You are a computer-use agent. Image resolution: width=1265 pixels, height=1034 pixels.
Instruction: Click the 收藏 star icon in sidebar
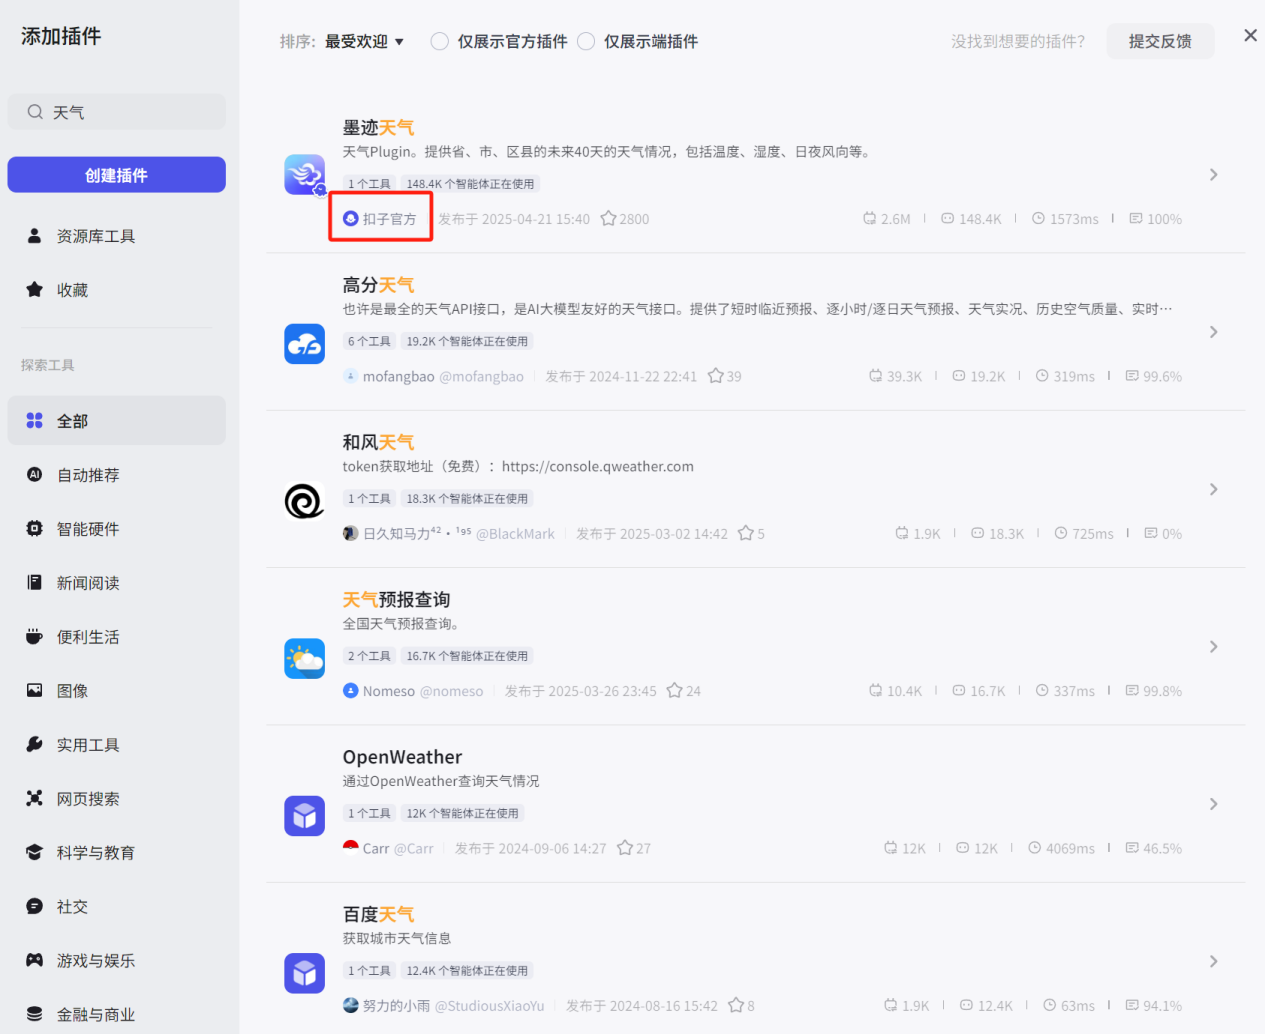[36, 290]
